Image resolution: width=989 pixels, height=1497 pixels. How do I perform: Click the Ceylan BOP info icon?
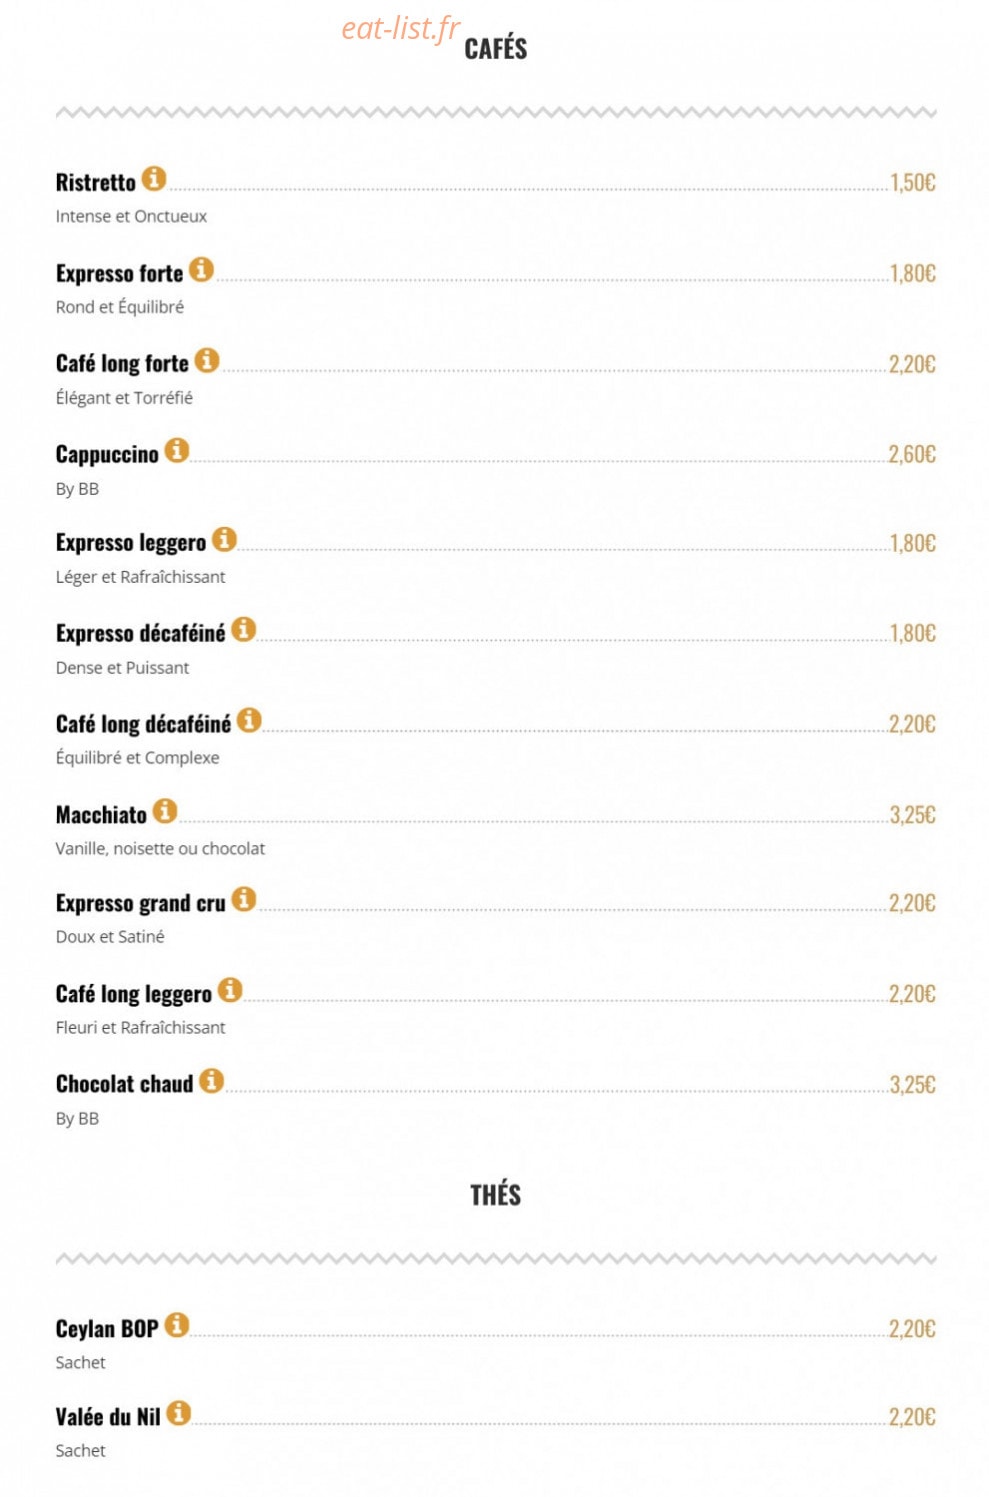[177, 1325]
